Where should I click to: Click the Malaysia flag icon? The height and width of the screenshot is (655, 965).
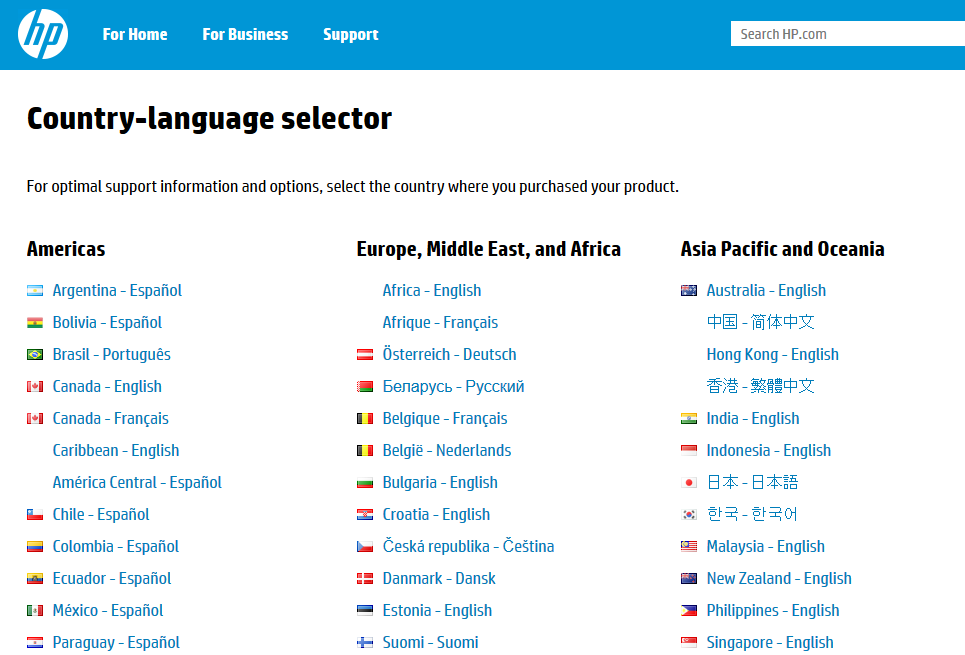(689, 547)
